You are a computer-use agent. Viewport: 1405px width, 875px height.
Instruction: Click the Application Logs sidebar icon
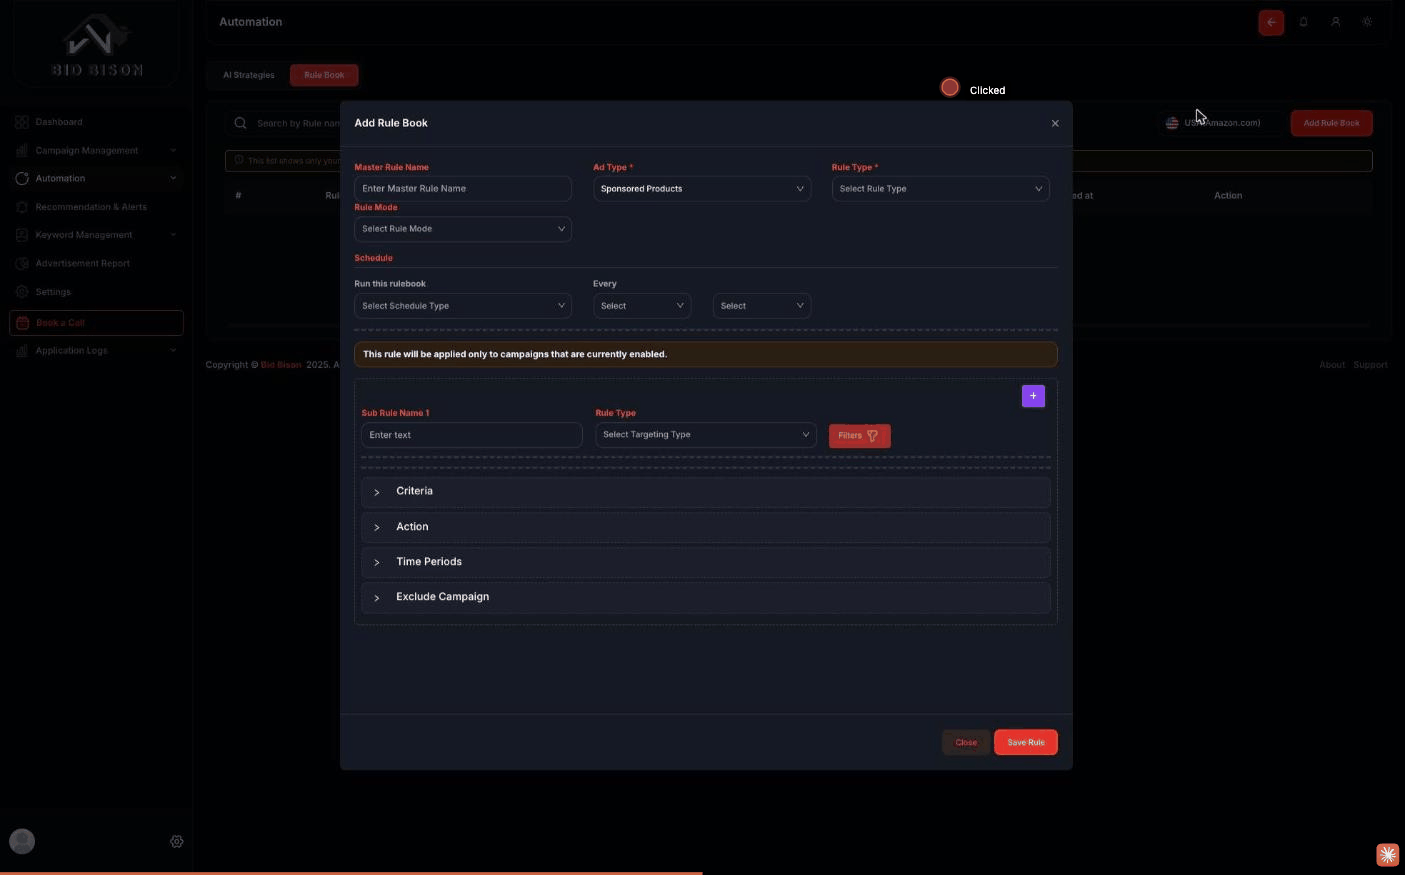[22, 351]
